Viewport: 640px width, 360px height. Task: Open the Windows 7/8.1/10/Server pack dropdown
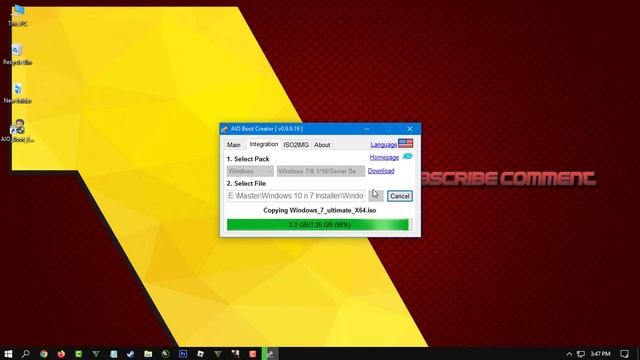point(320,171)
